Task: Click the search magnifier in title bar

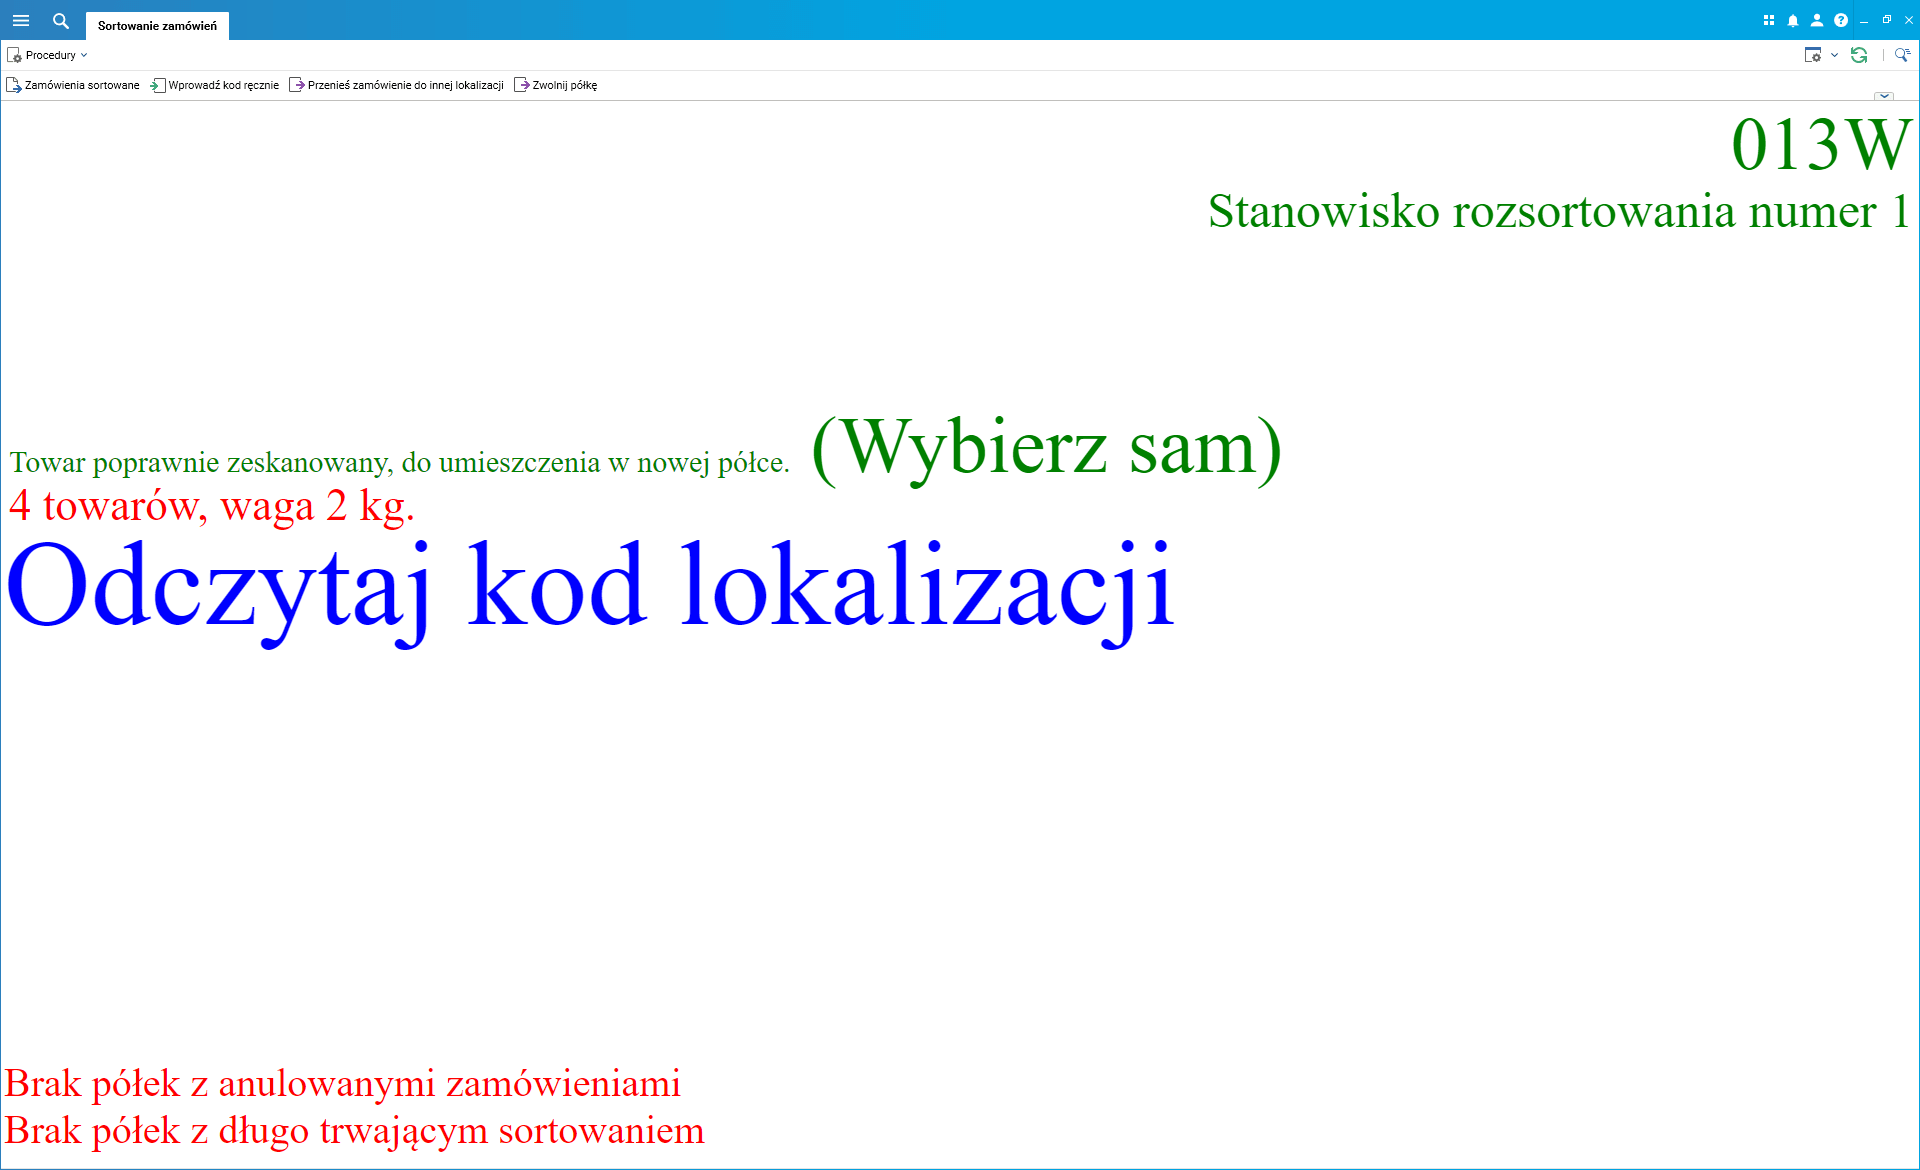Action: [61, 20]
